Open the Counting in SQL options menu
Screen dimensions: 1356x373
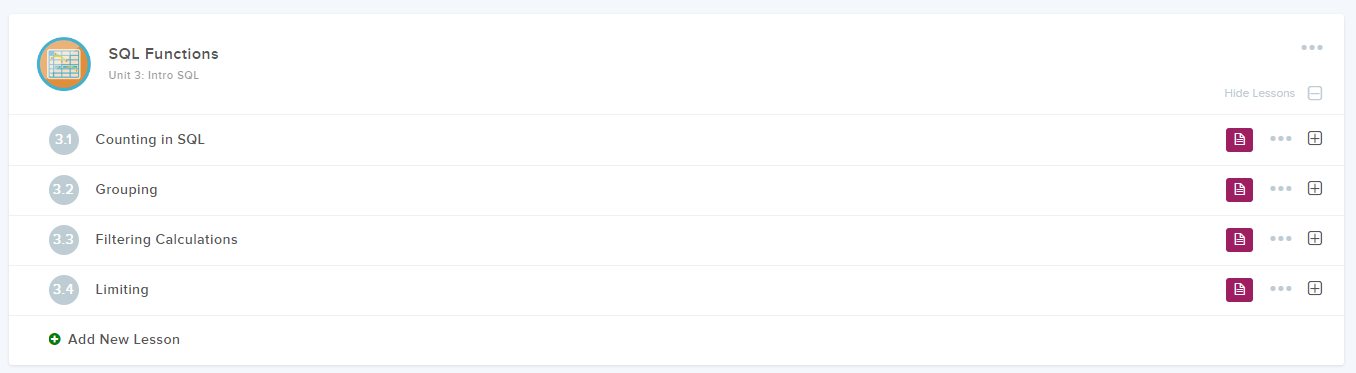pyautogui.click(x=1281, y=139)
